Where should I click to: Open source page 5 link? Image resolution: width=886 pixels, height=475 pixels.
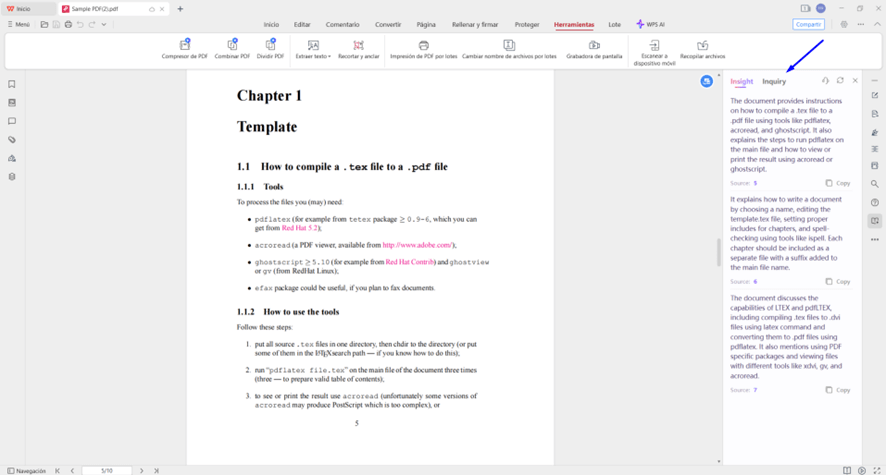tap(755, 183)
